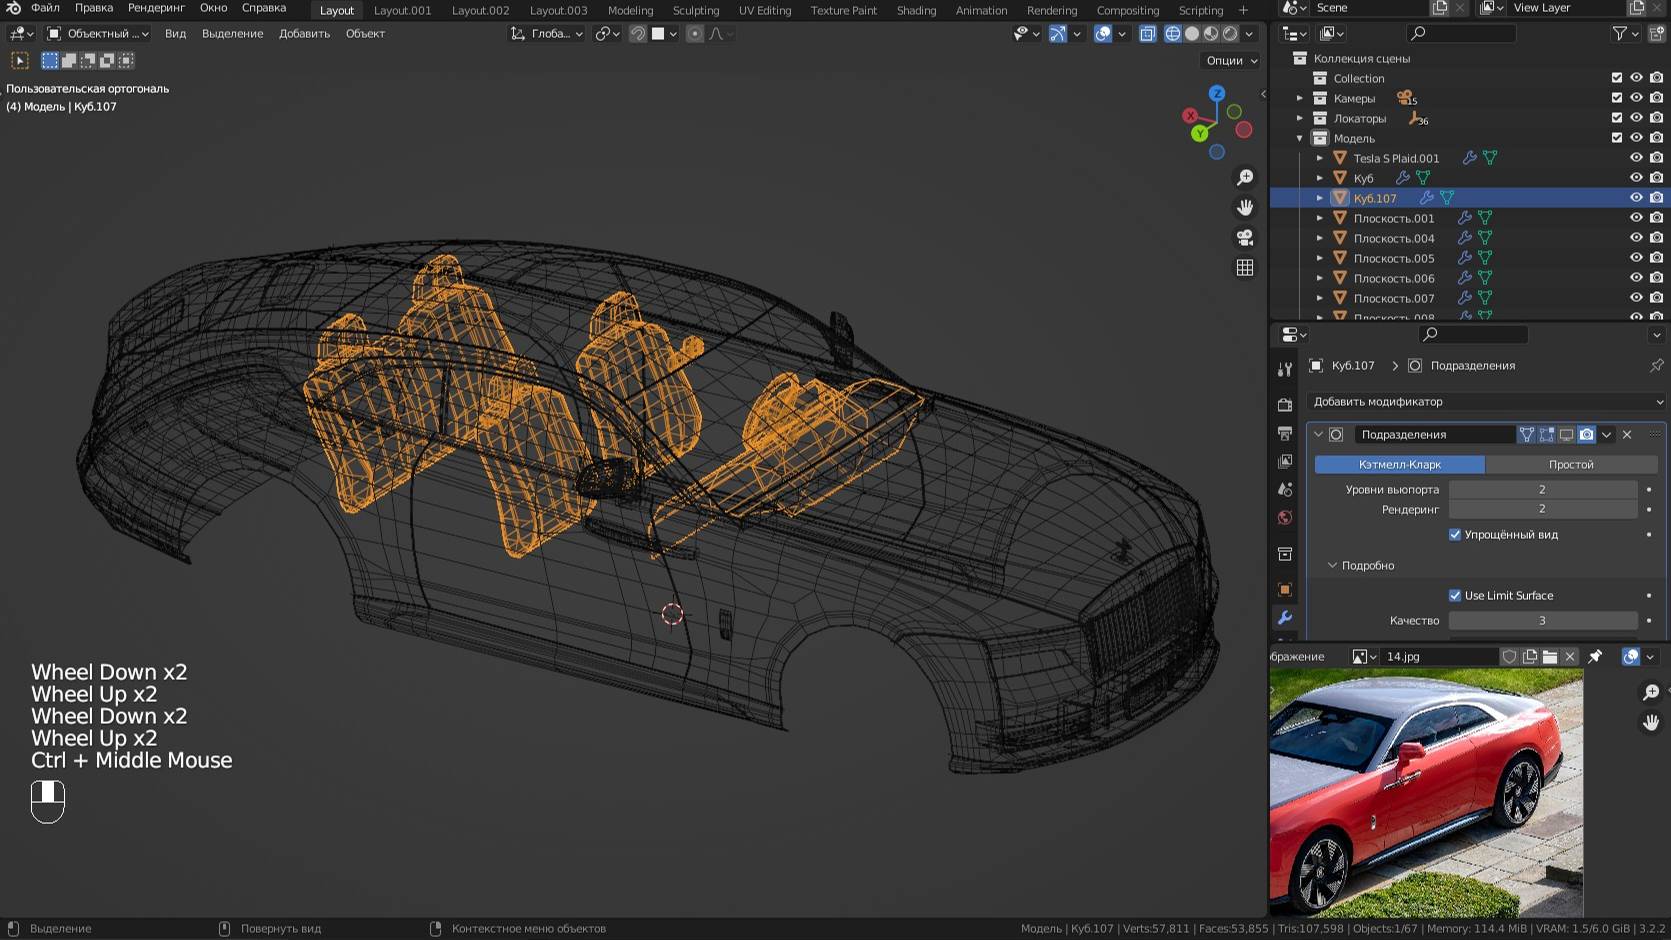Hide Tesla S Plaid.001 in viewport
The image size is (1671, 940).
(1636, 158)
